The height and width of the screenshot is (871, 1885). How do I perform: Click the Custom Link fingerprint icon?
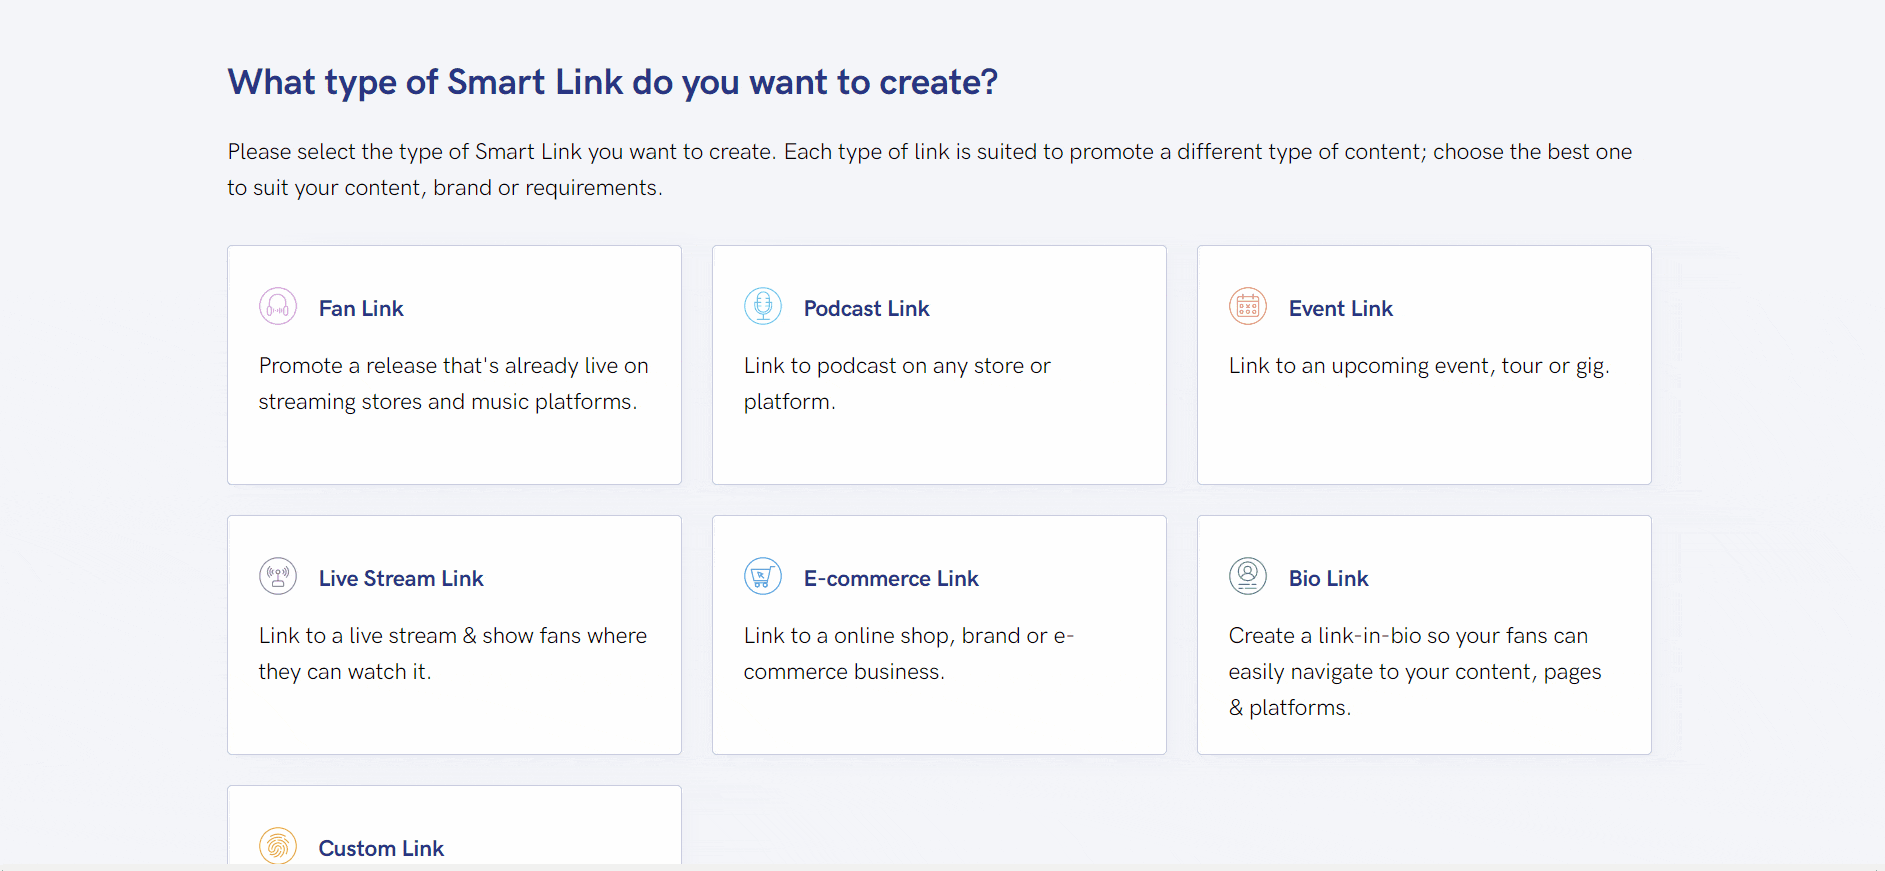pos(278,846)
